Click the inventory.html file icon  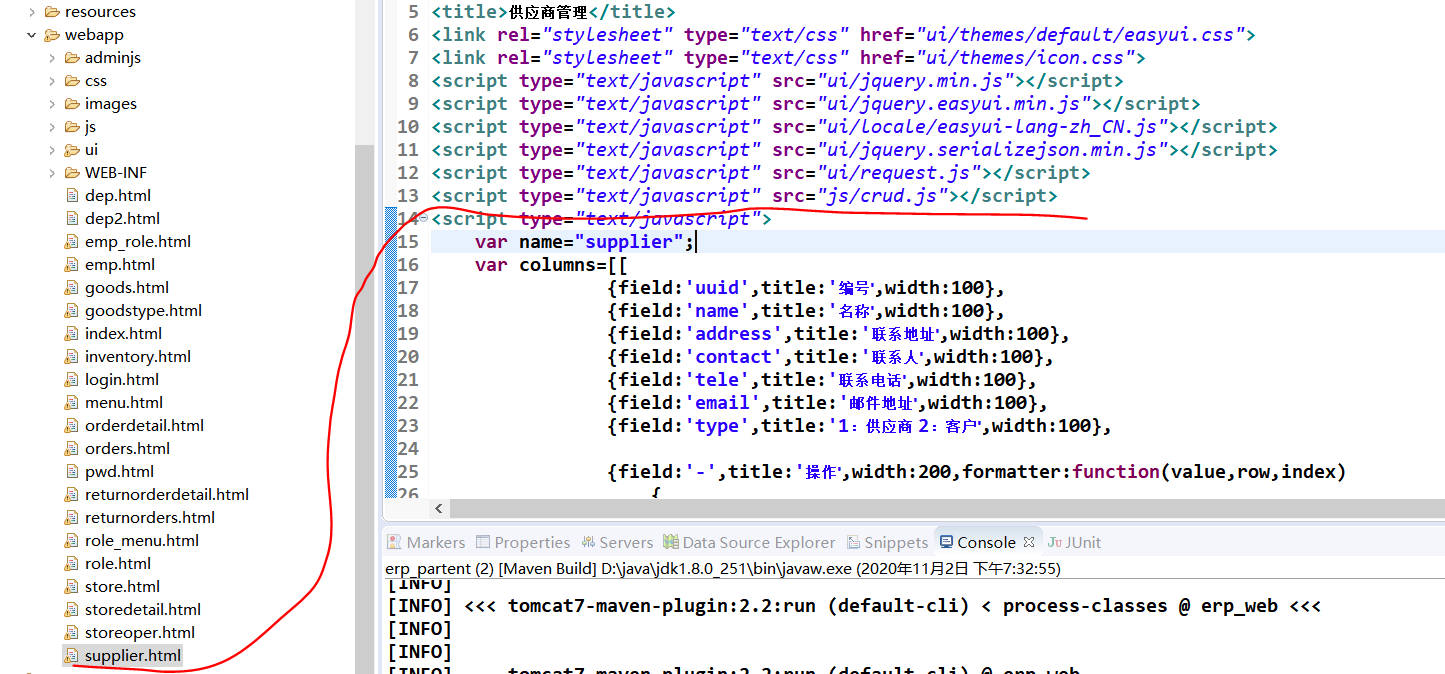[x=71, y=357]
